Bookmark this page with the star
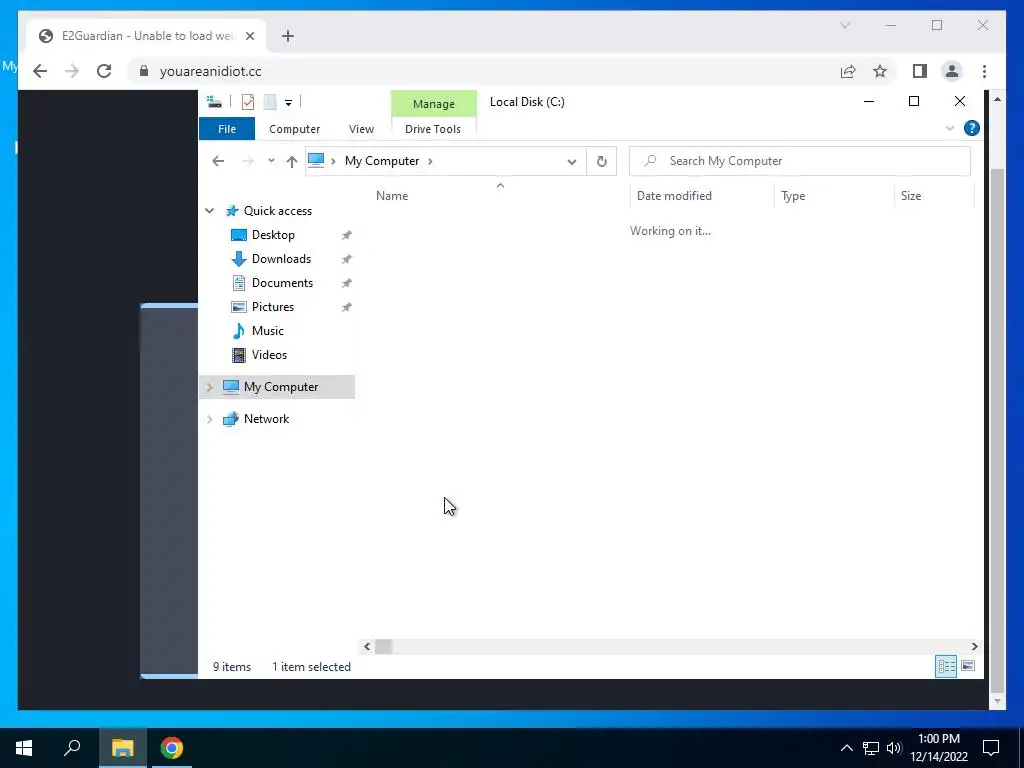 click(880, 71)
